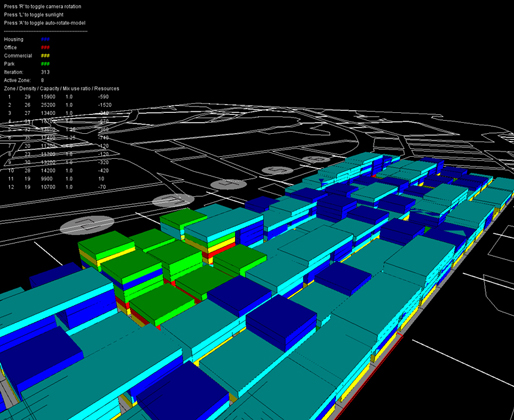This screenshot has height=420, width=514.
Task: Select the zone 5 circular marker
Action: coord(278,171)
